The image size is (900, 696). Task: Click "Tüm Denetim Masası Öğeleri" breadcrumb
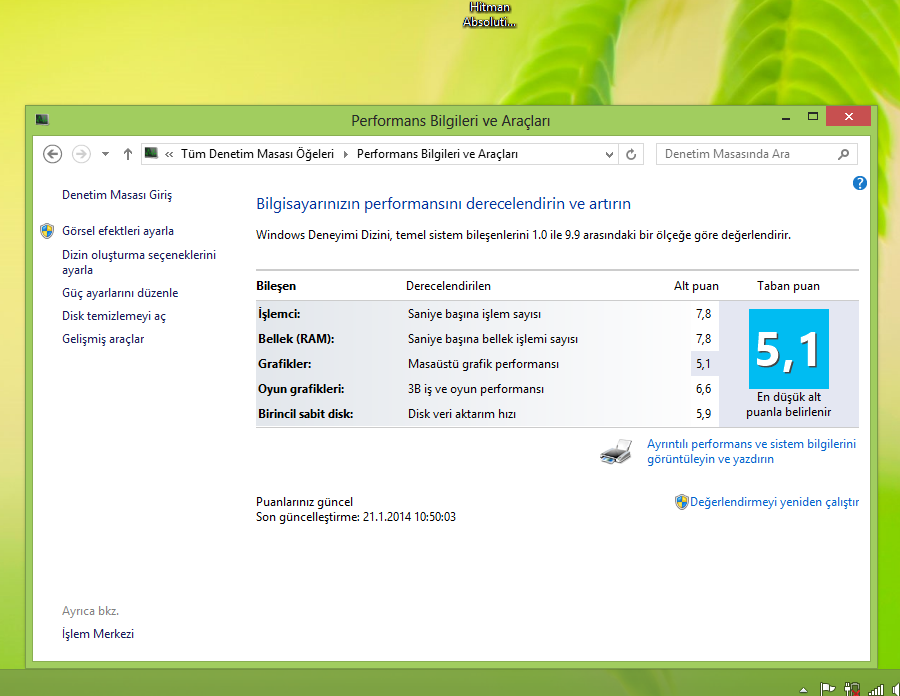click(x=257, y=154)
